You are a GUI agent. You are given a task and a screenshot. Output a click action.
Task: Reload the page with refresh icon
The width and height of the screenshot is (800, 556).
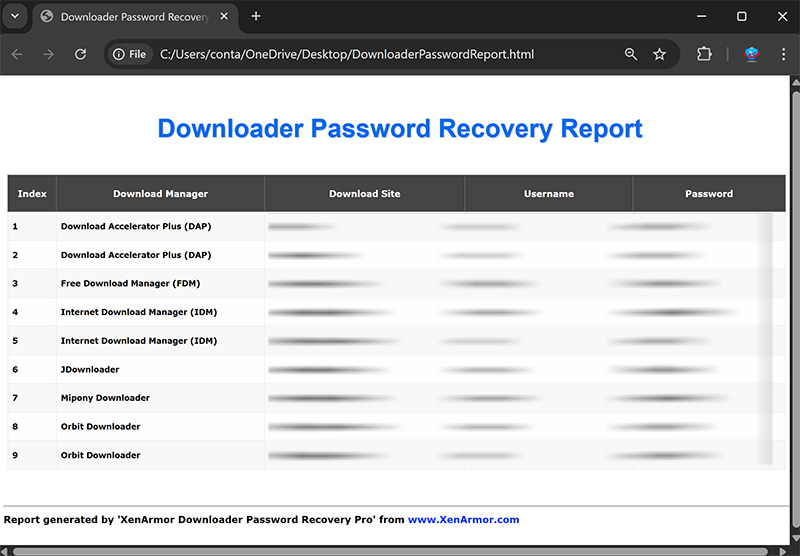pos(81,54)
